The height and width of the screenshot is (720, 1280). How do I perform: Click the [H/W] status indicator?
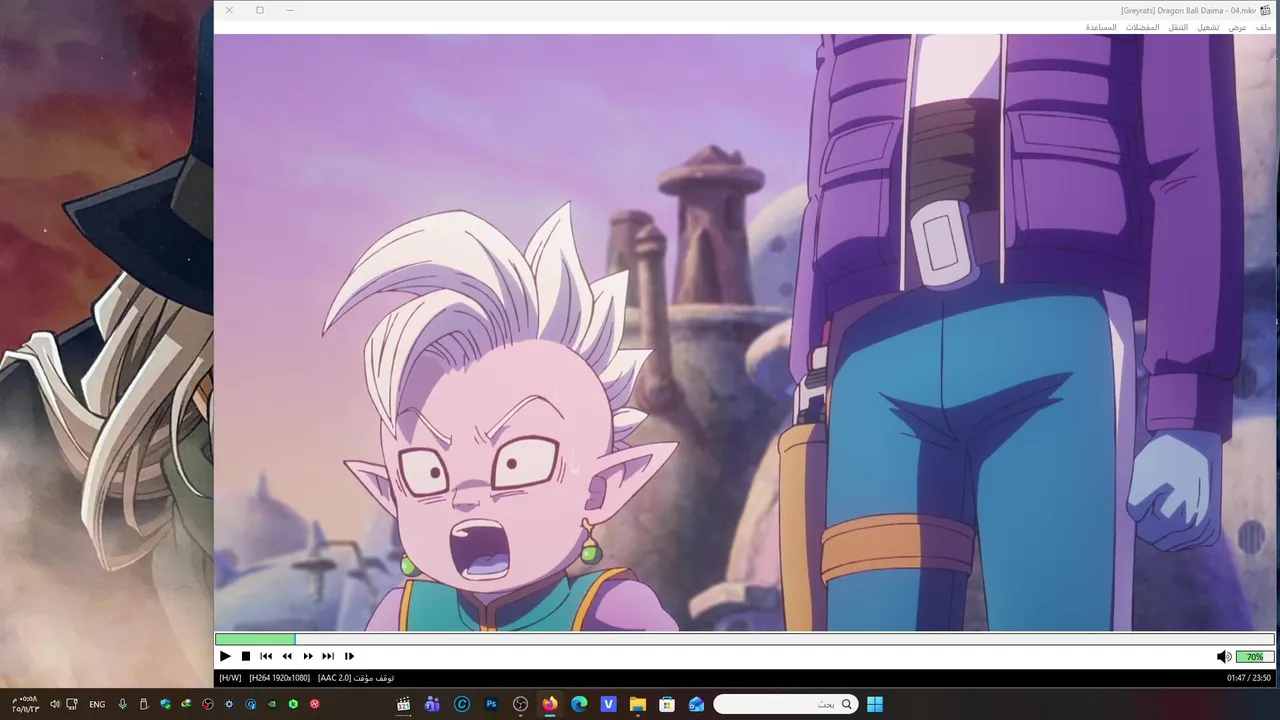230,678
